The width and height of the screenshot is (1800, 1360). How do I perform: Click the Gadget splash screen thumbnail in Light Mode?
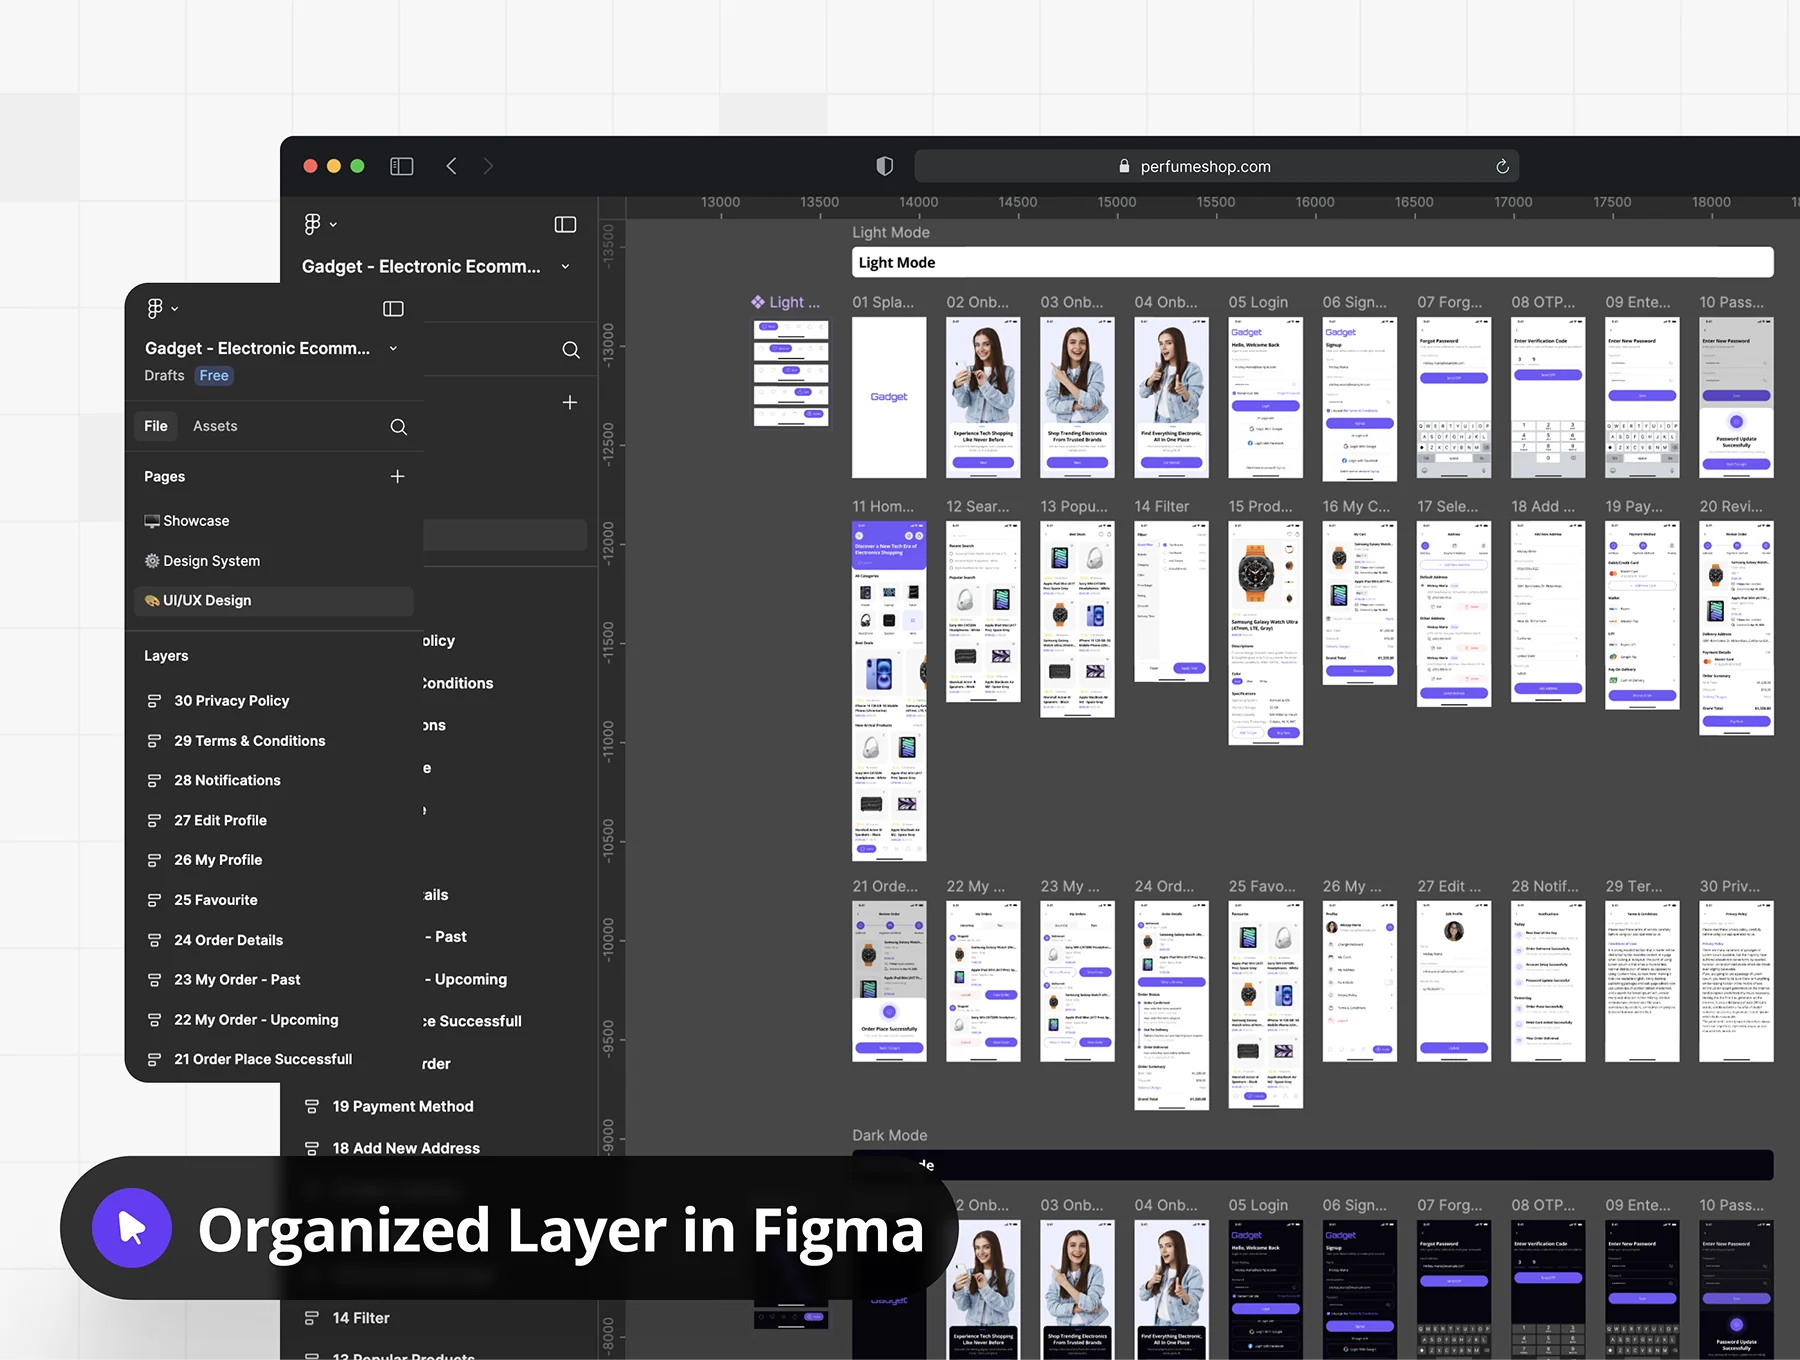point(889,397)
